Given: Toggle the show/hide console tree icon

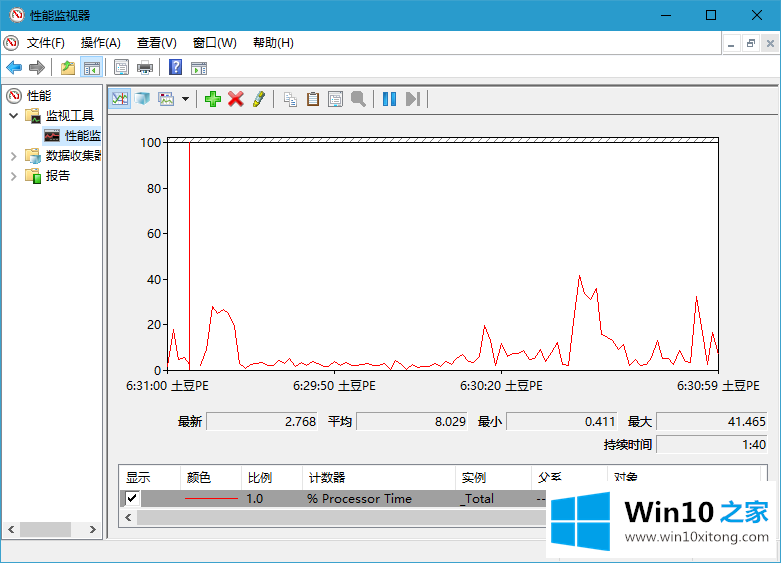Looking at the screenshot, I should coord(92,67).
